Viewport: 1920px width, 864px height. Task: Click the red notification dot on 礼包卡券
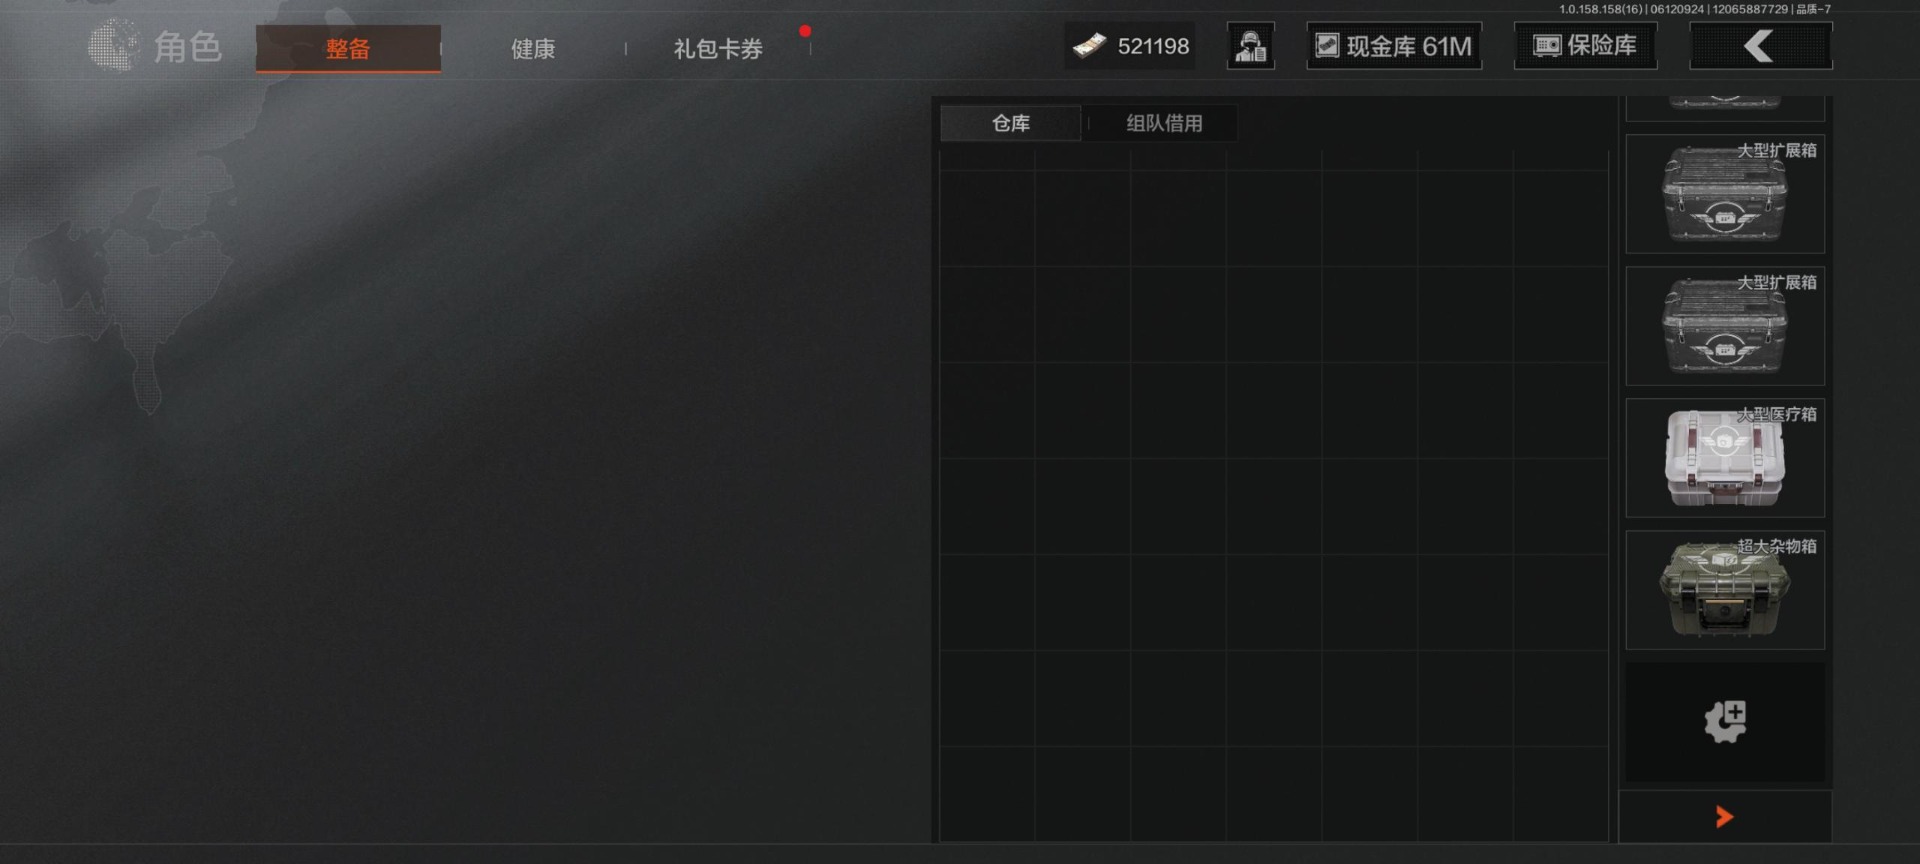(x=805, y=31)
